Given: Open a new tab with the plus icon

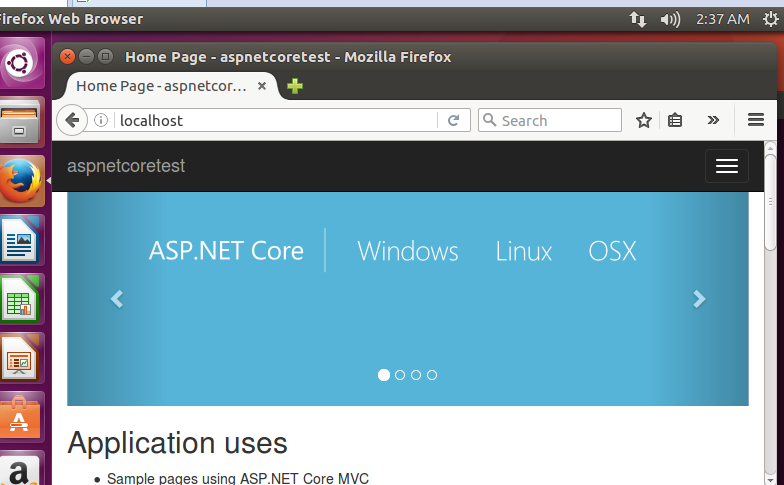Looking at the screenshot, I should 294,87.
